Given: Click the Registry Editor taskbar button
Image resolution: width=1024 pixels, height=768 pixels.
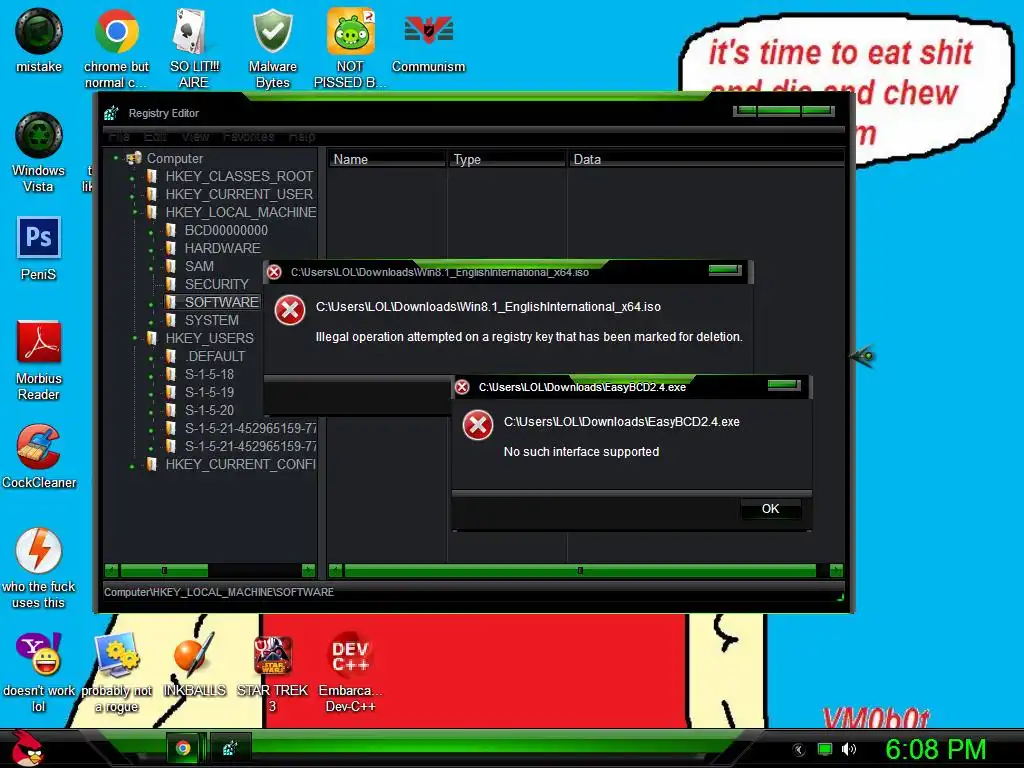Looking at the screenshot, I should click(229, 748).
